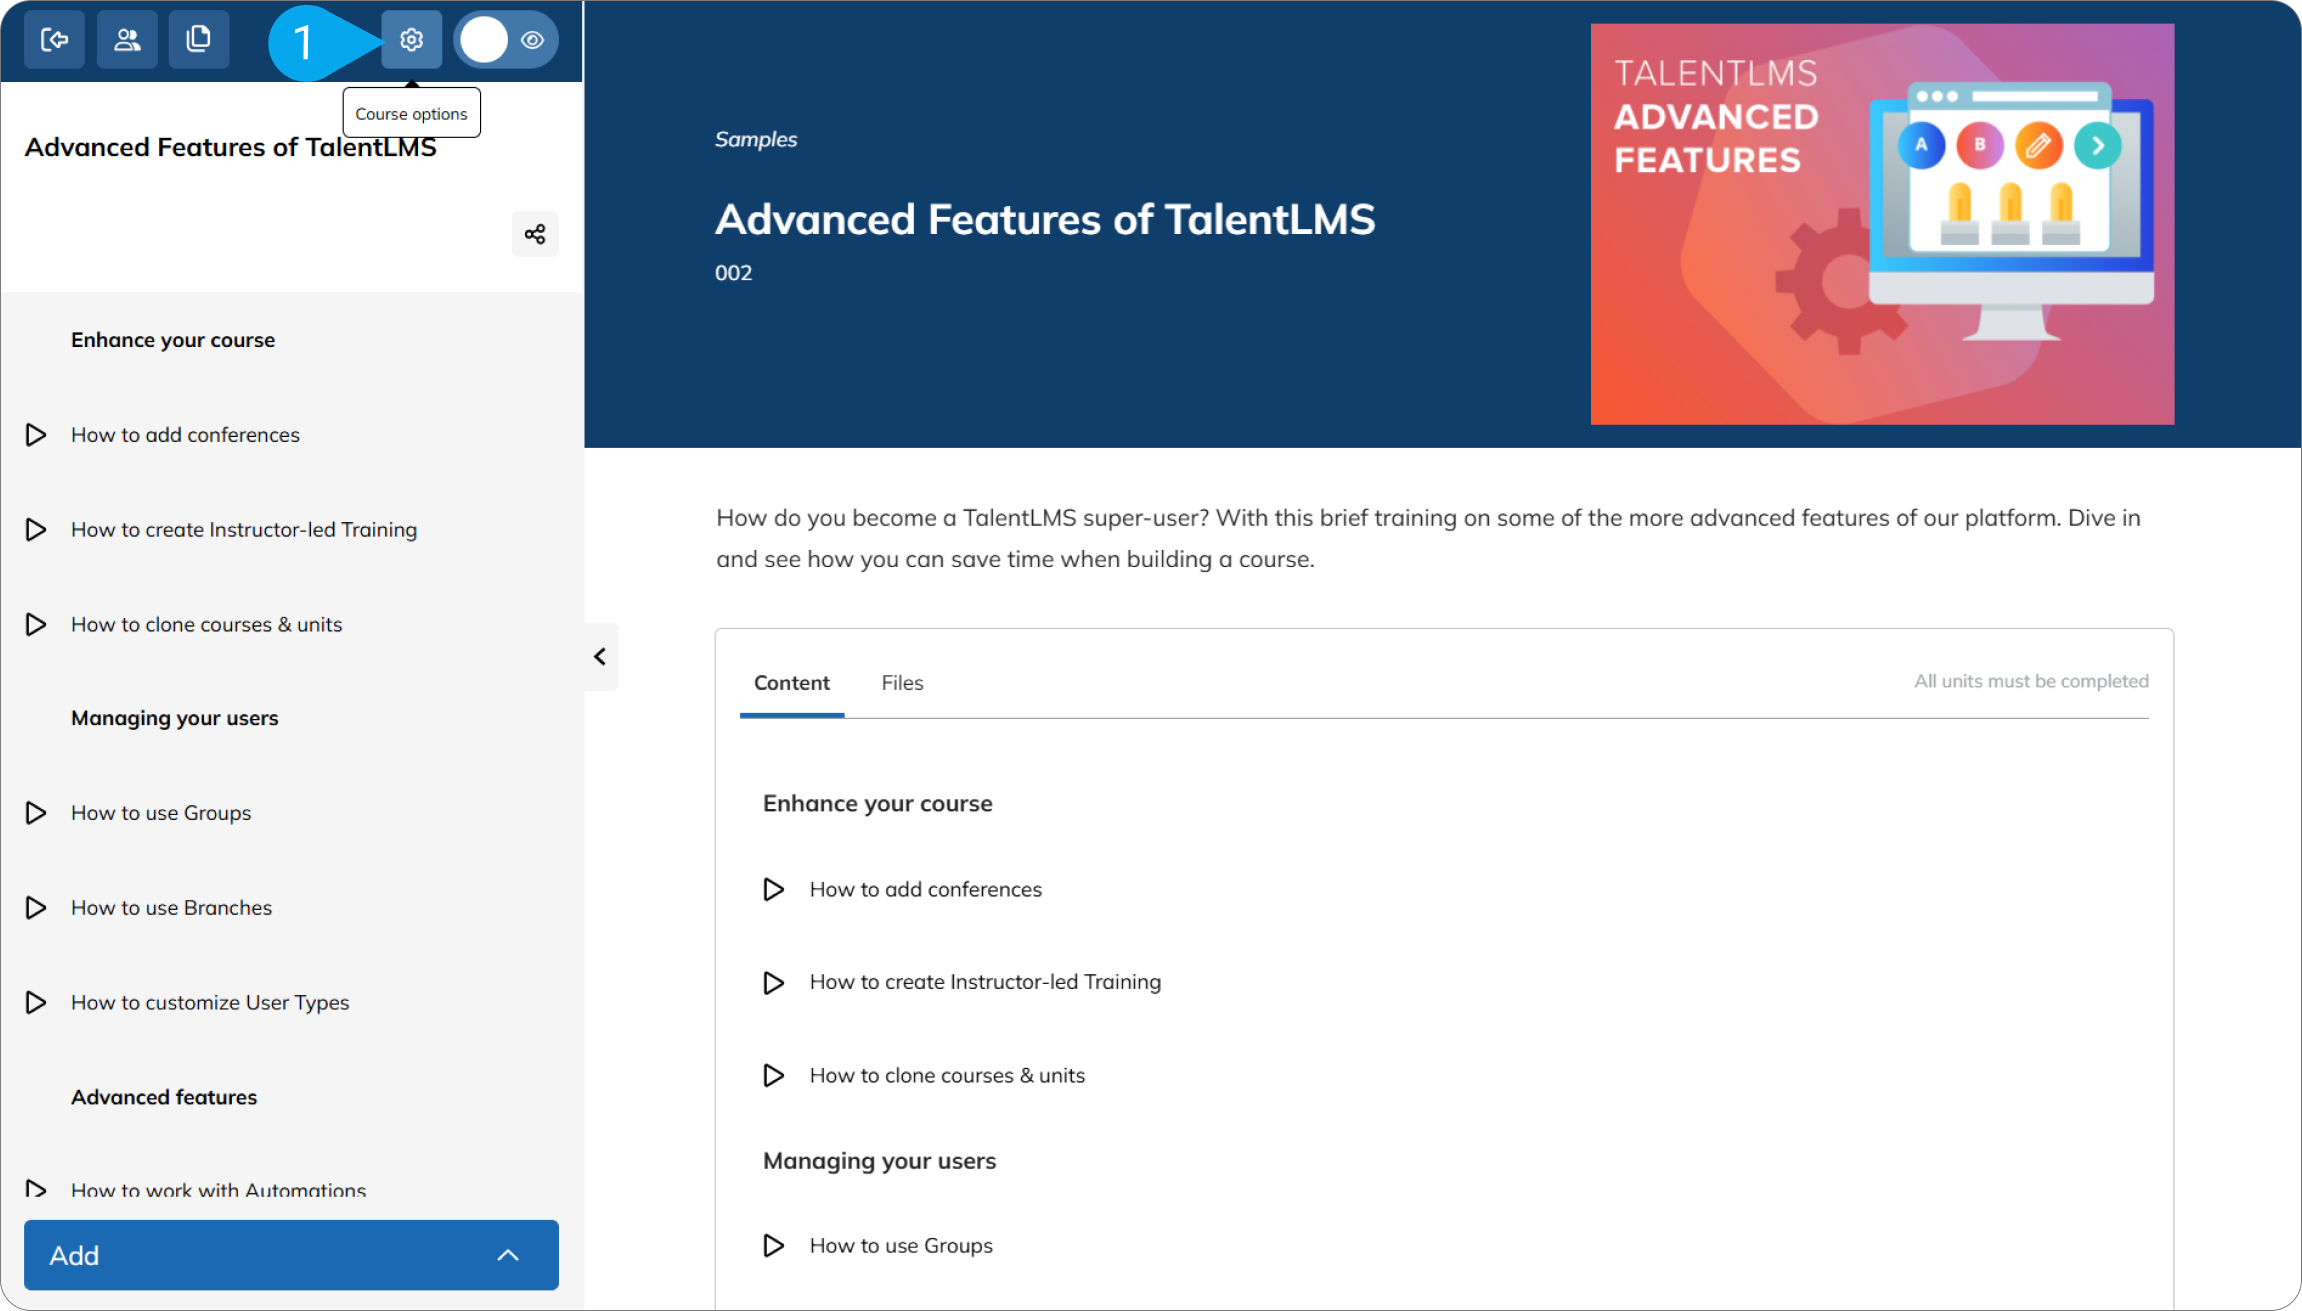The width and height of the screenshot is (2302, 1311).
Task: Open How to customize User Types unit
Action: pos(210,1003)
